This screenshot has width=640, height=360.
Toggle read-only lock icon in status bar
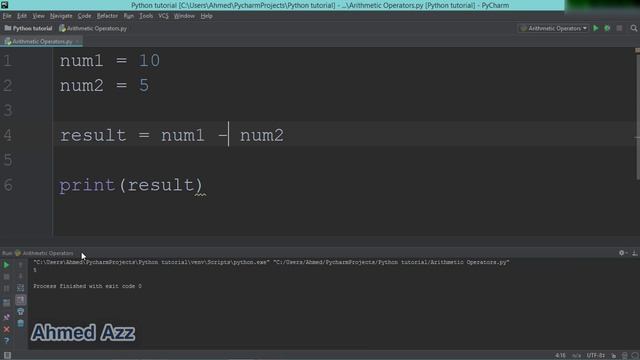tap(613, 356)
